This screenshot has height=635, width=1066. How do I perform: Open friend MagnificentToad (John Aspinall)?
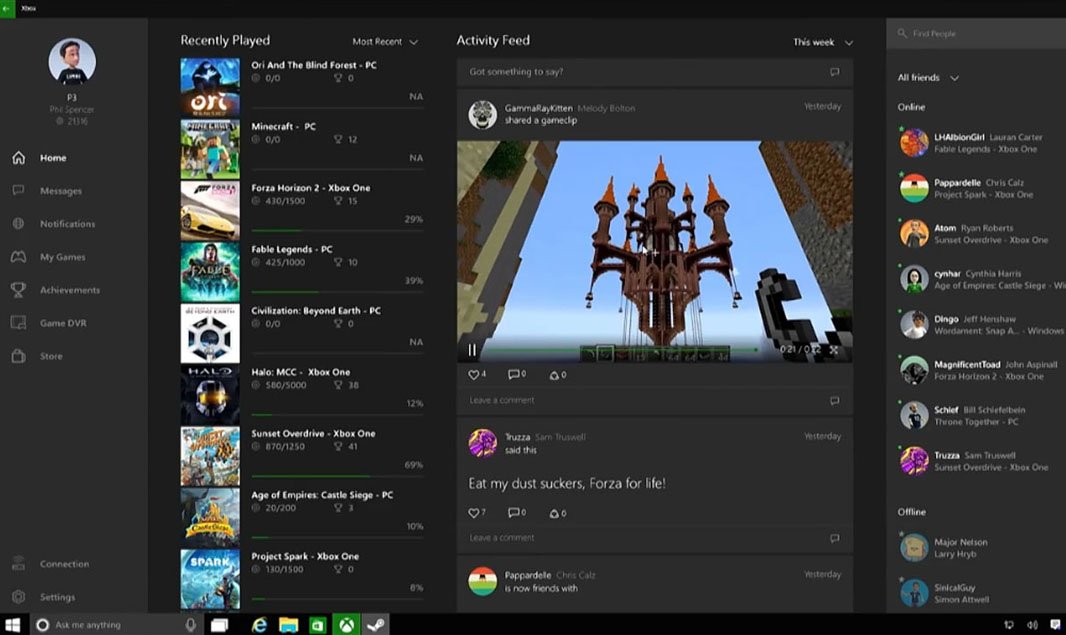click(x=979, y=371)
